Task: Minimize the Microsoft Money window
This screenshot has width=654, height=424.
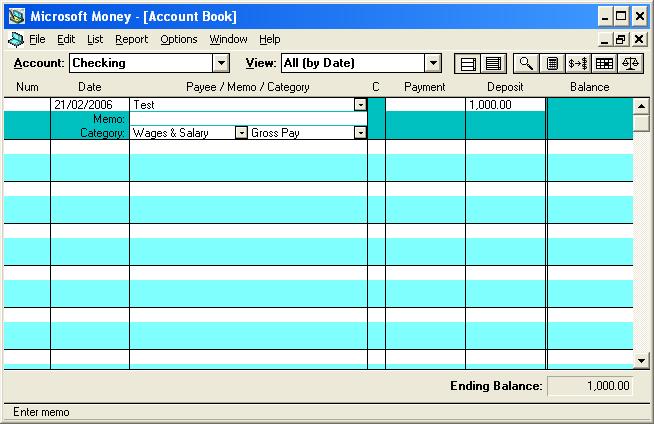Action: pos(604,16)
